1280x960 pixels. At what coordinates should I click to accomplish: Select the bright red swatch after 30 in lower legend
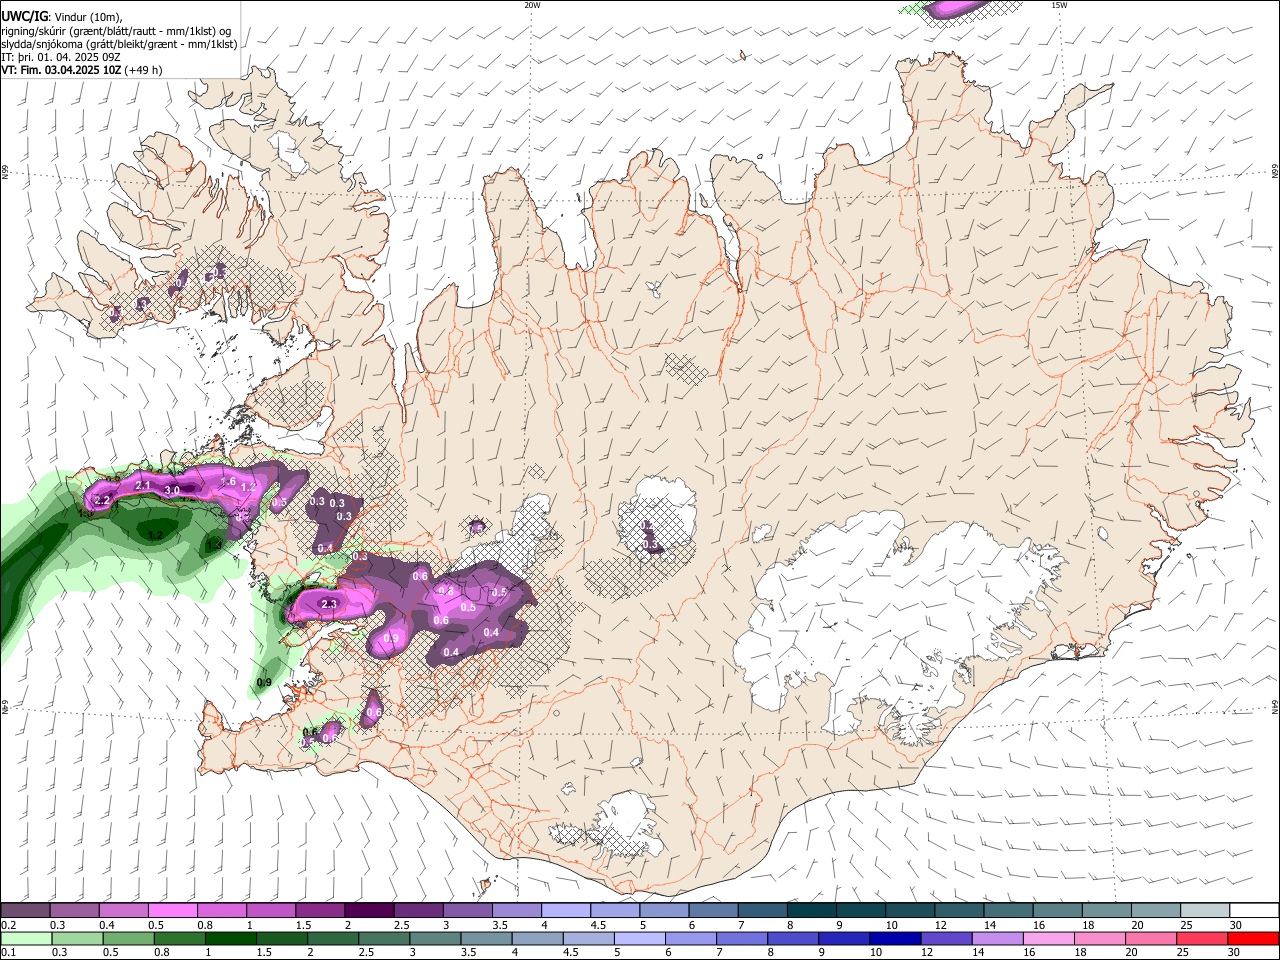1252,939
